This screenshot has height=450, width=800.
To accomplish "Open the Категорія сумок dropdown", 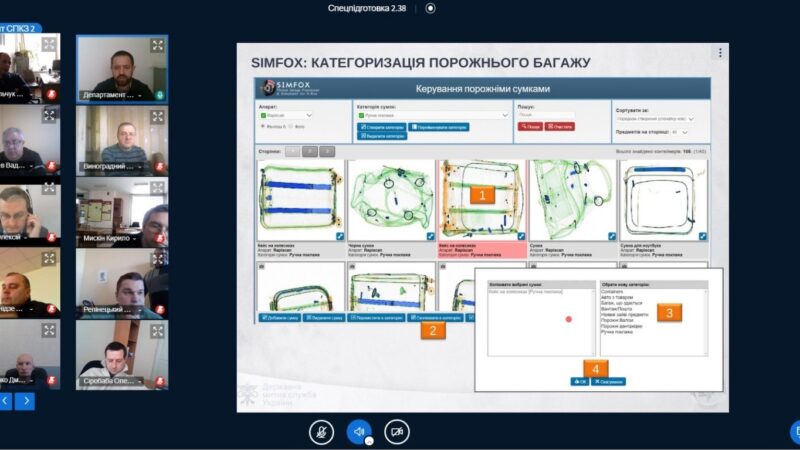I will [433, 115].
